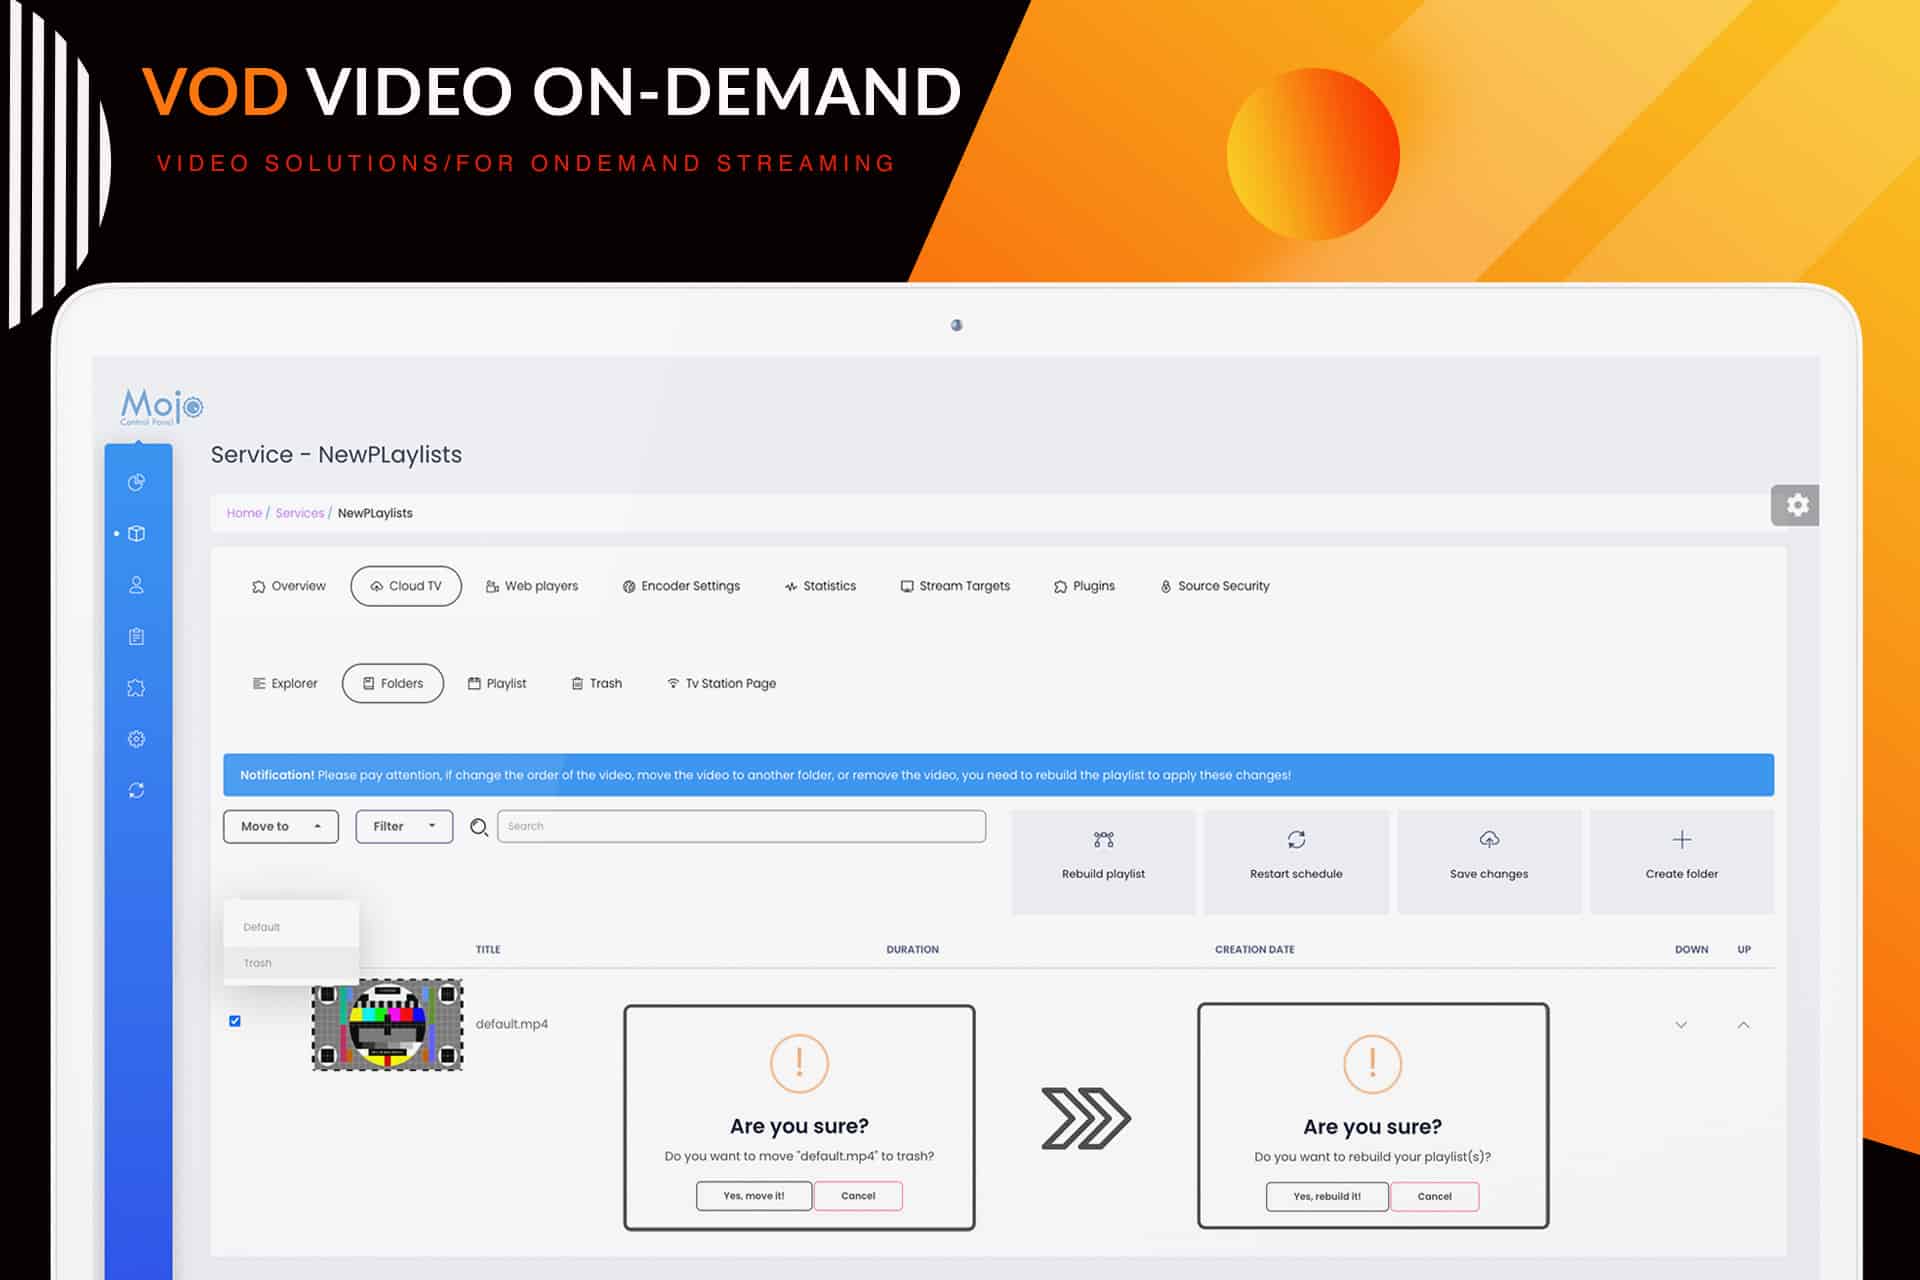Click the Mojo Control Panel logo
The height and width of the screenshot is (1280, 1920).
coord(161,406)
